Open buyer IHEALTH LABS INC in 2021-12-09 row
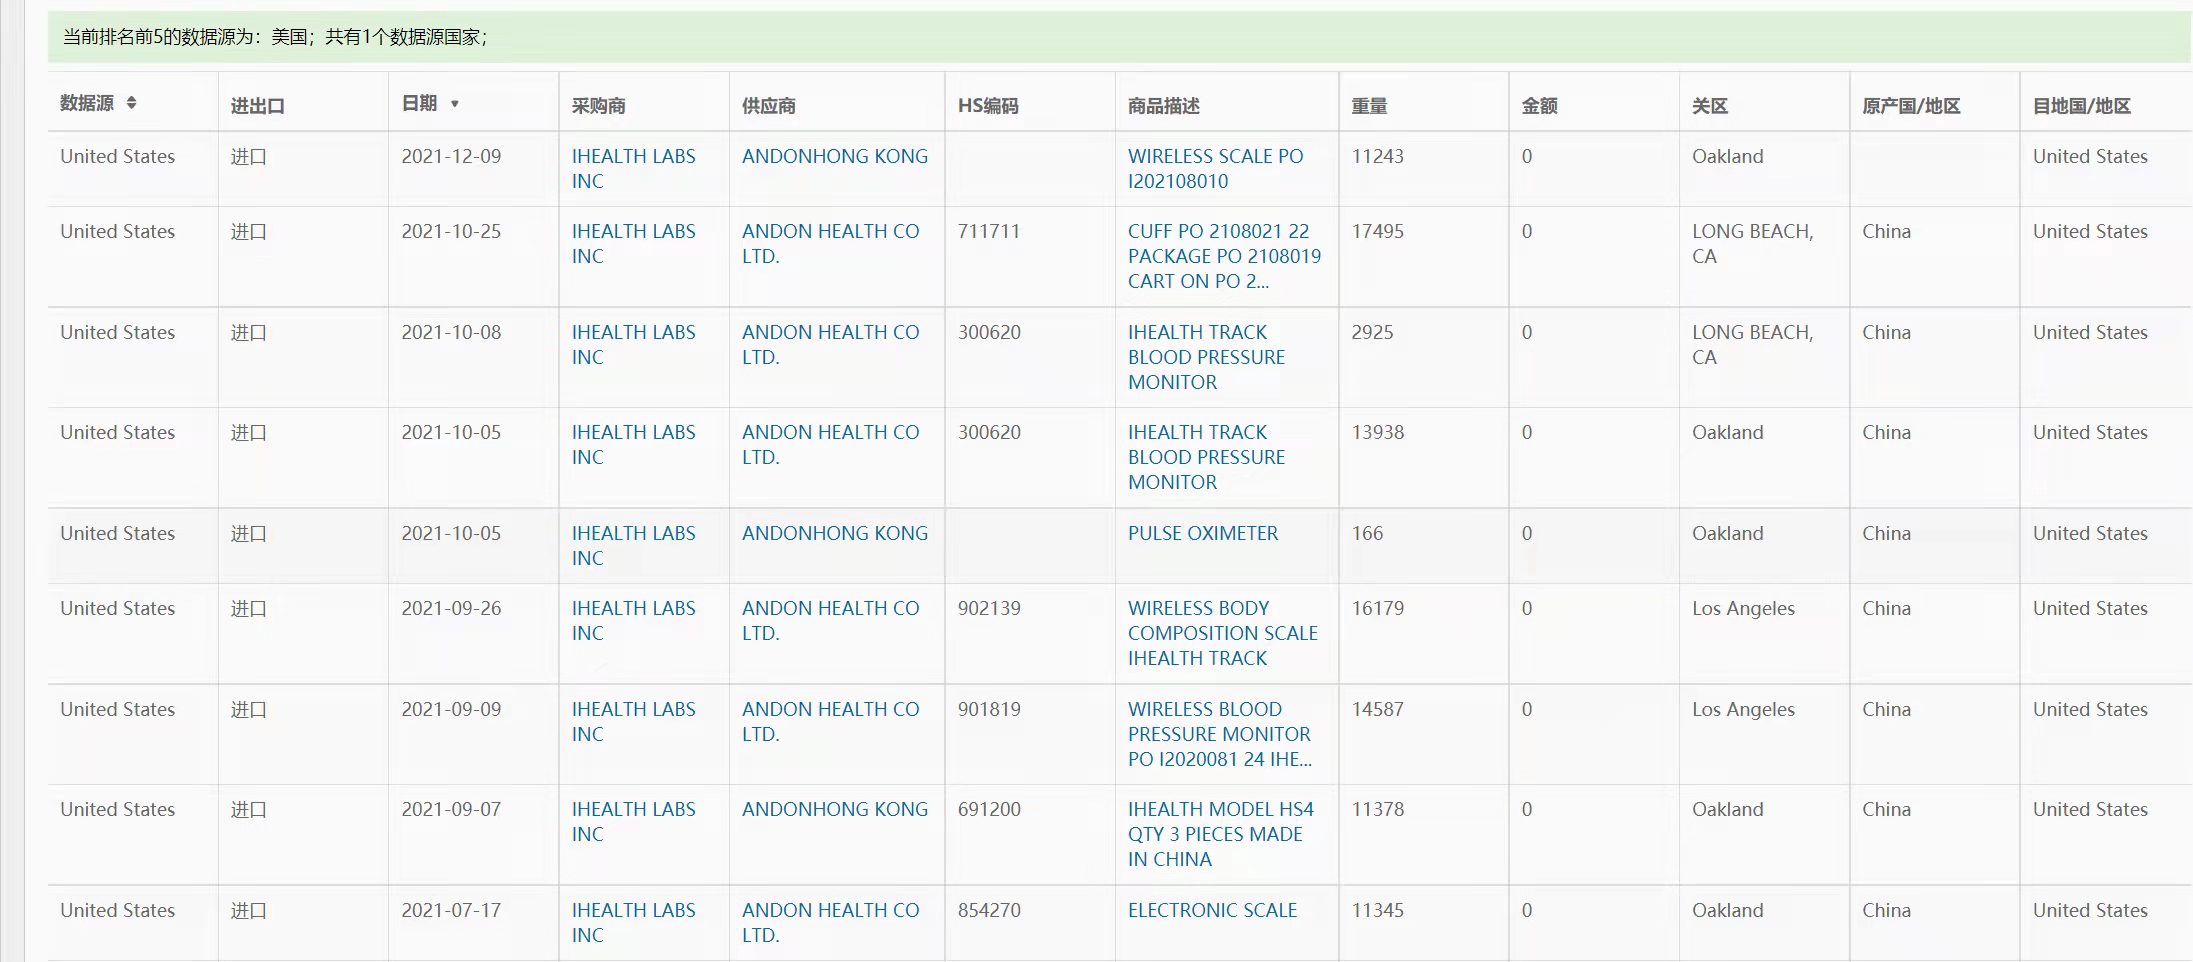The height and width of the screenshot is (962, 2193). coord(633,169)
